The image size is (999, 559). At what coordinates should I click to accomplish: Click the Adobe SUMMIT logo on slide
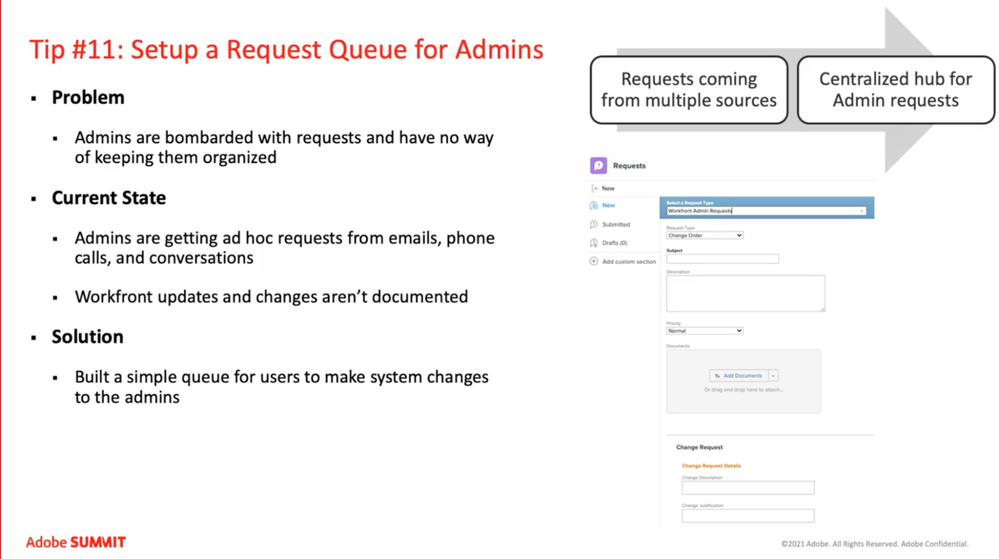[76, 542]
